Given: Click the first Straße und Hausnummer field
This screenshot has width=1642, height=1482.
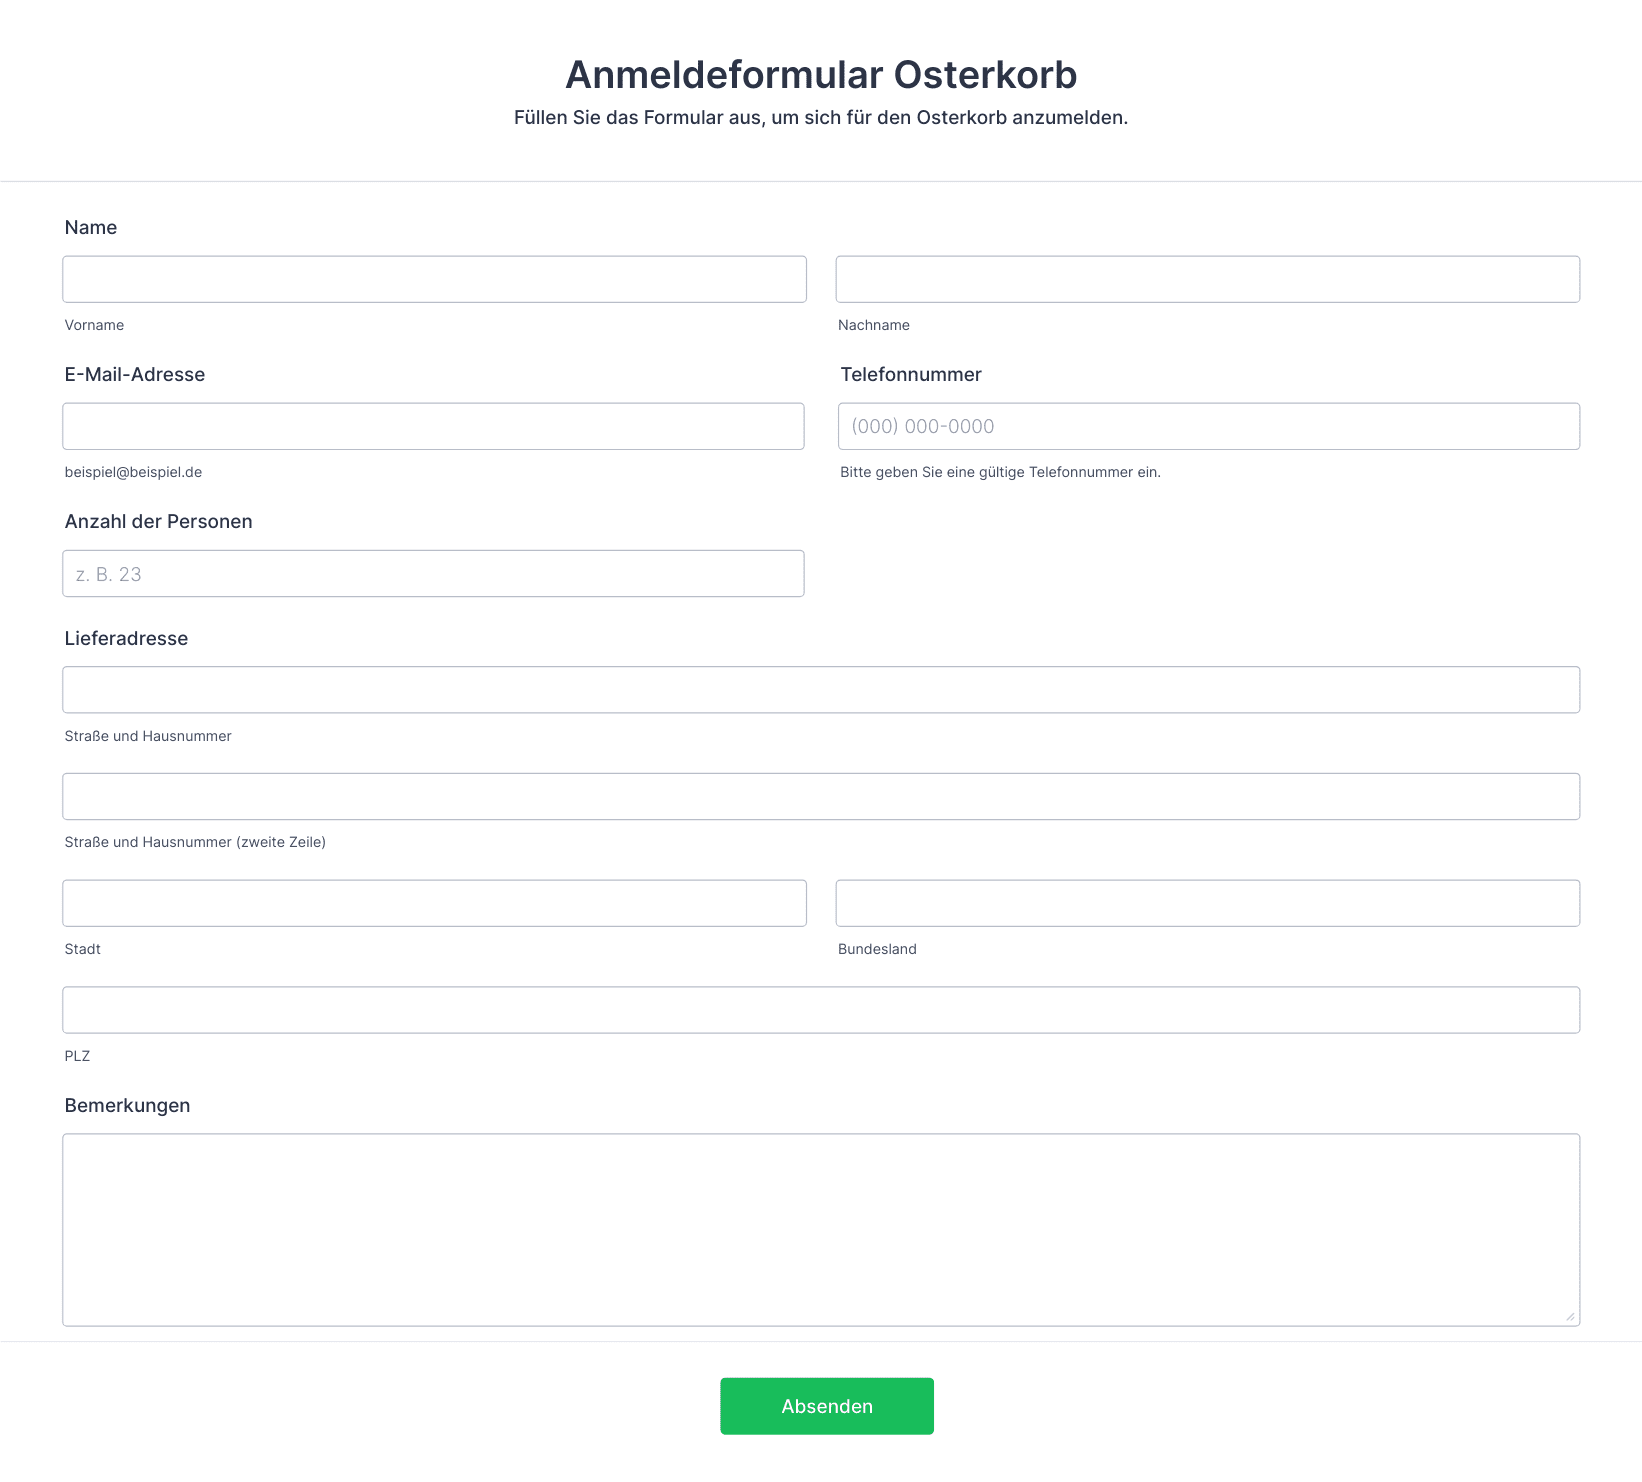Looking at the screenshot, I should click(x=820, y=690).
